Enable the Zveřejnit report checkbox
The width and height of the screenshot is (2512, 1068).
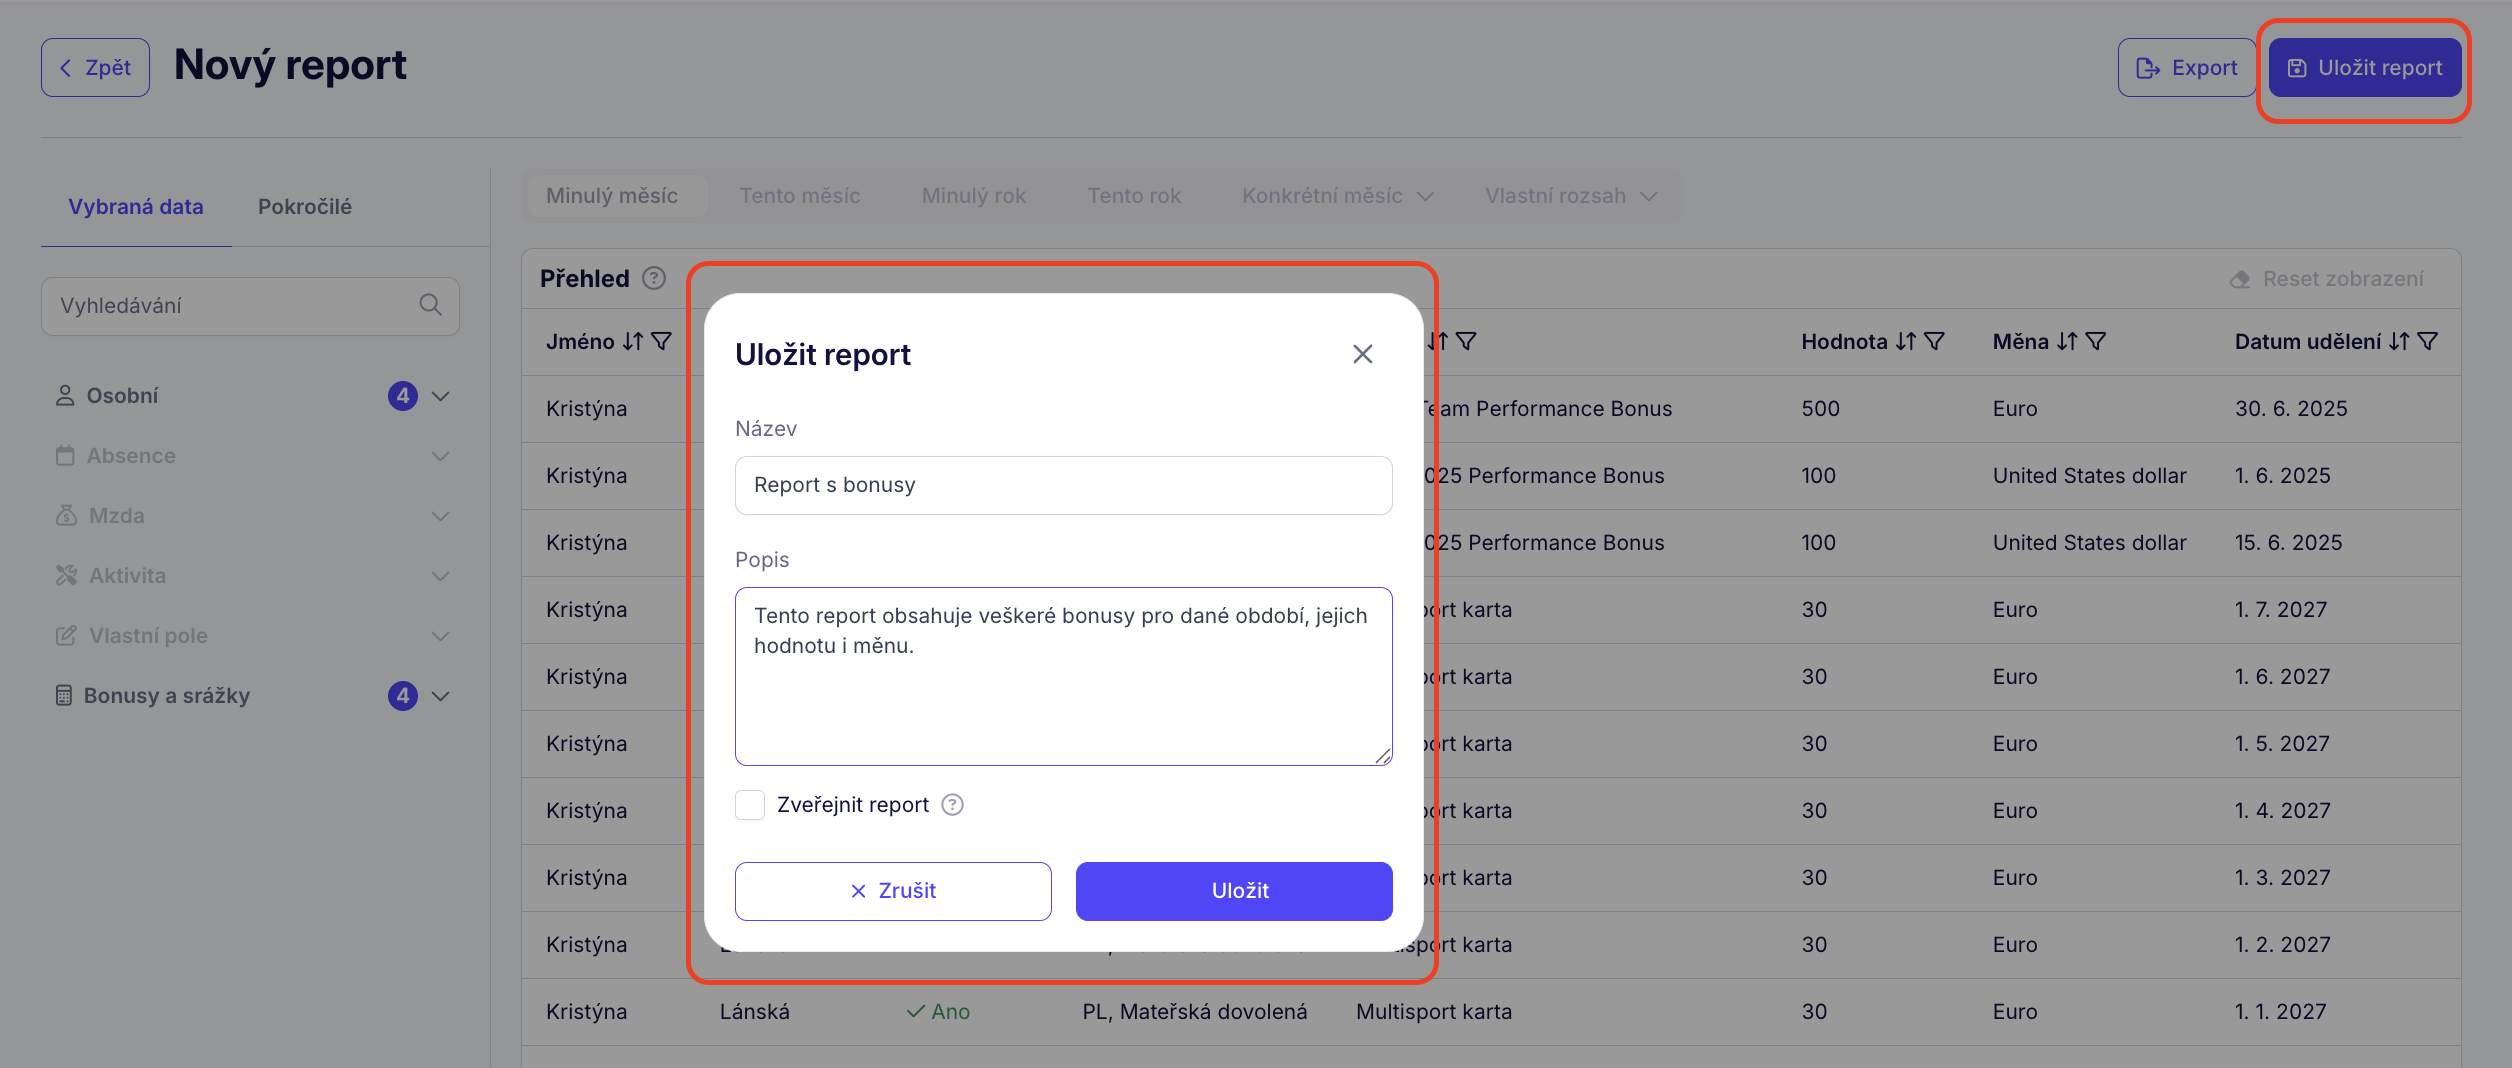(x=750, y=805)
